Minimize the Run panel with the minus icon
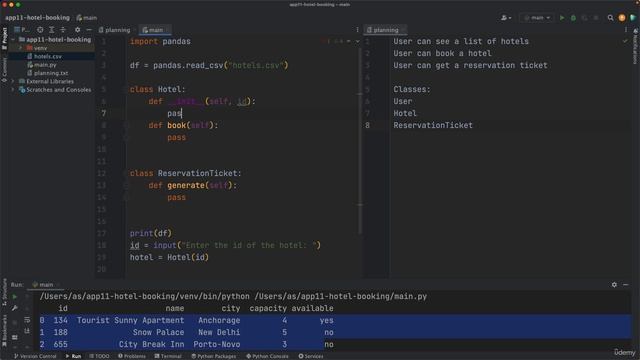The width and height of the screenshot is (640, 360). pyautogui.click(x=626, y=284)
